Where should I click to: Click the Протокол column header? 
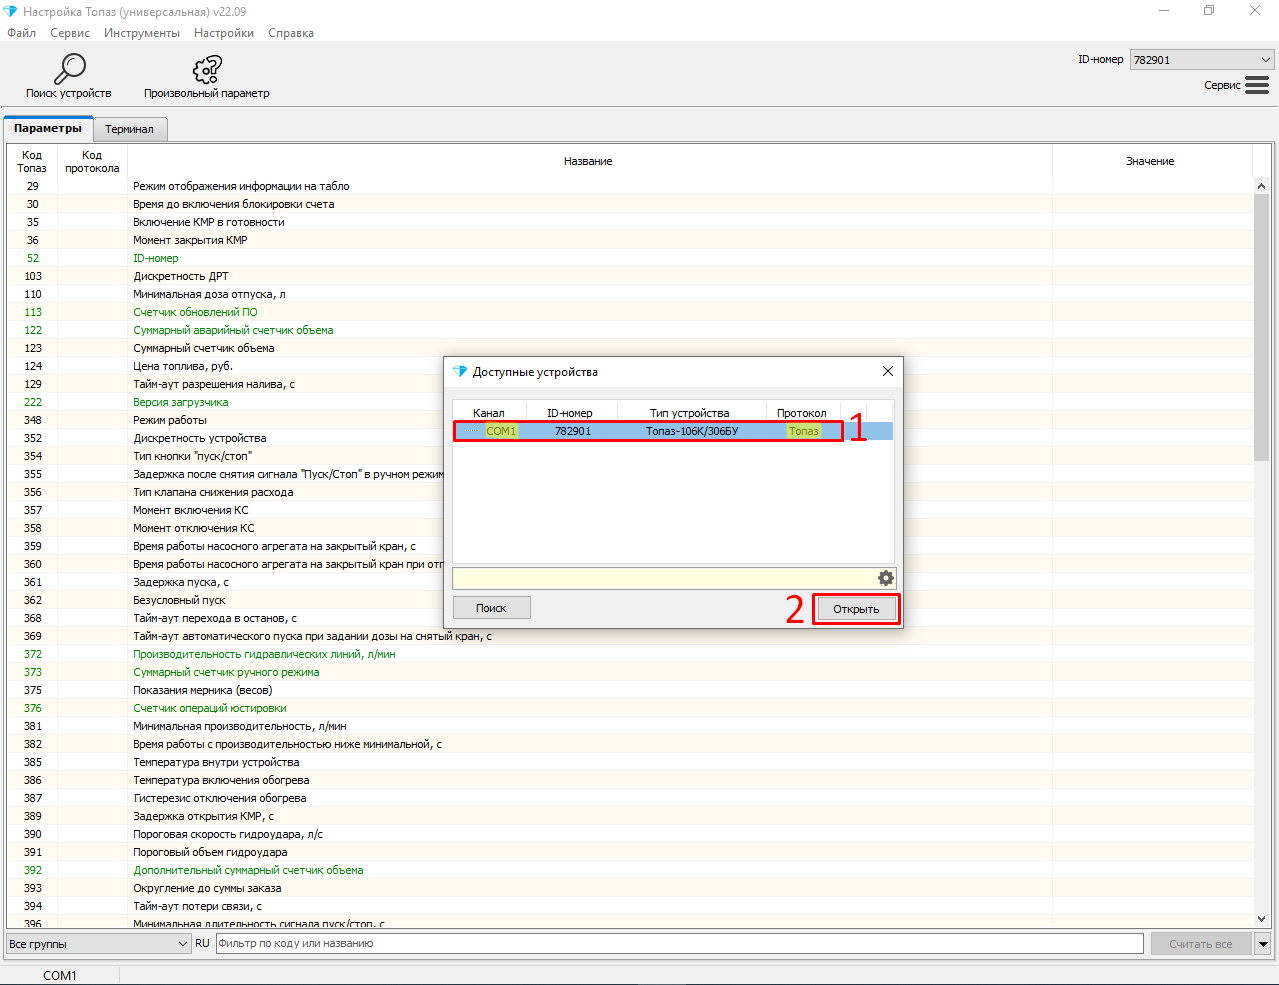(802, 413)
